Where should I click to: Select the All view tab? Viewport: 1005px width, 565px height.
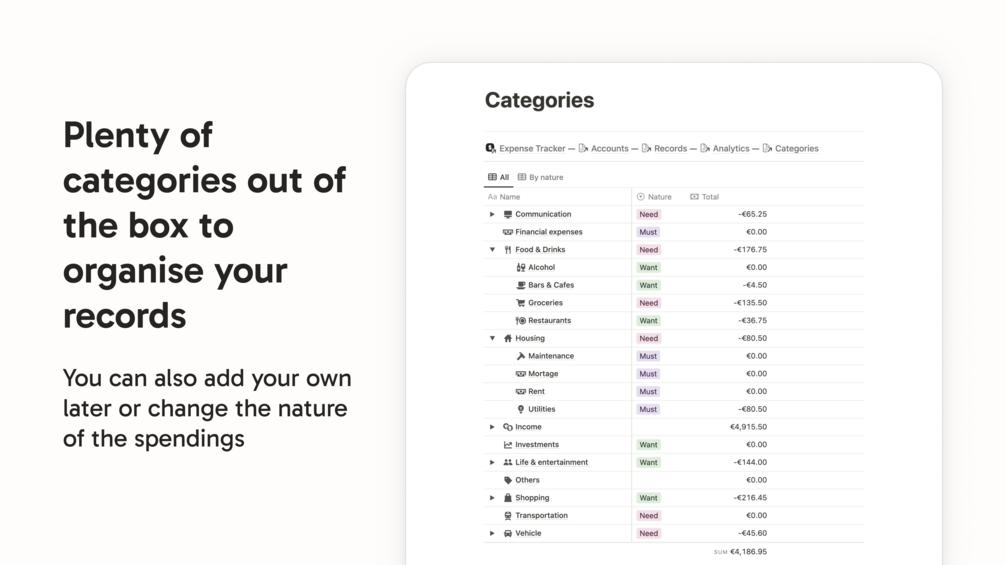coord(498,177)
